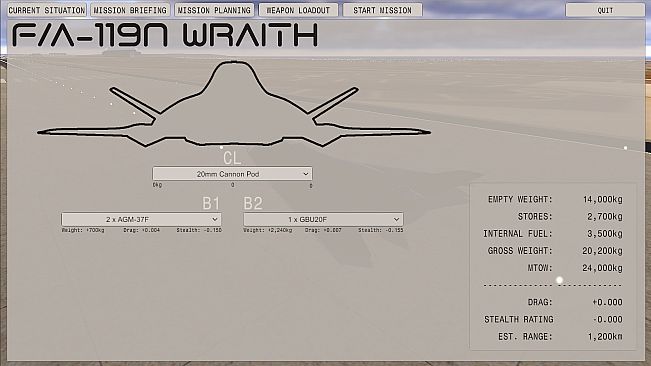This screenshot has height=366, width=651.
Task: Click the aircraft front silhouette outline
Action: pyautogui.click(x=234, y=104)
